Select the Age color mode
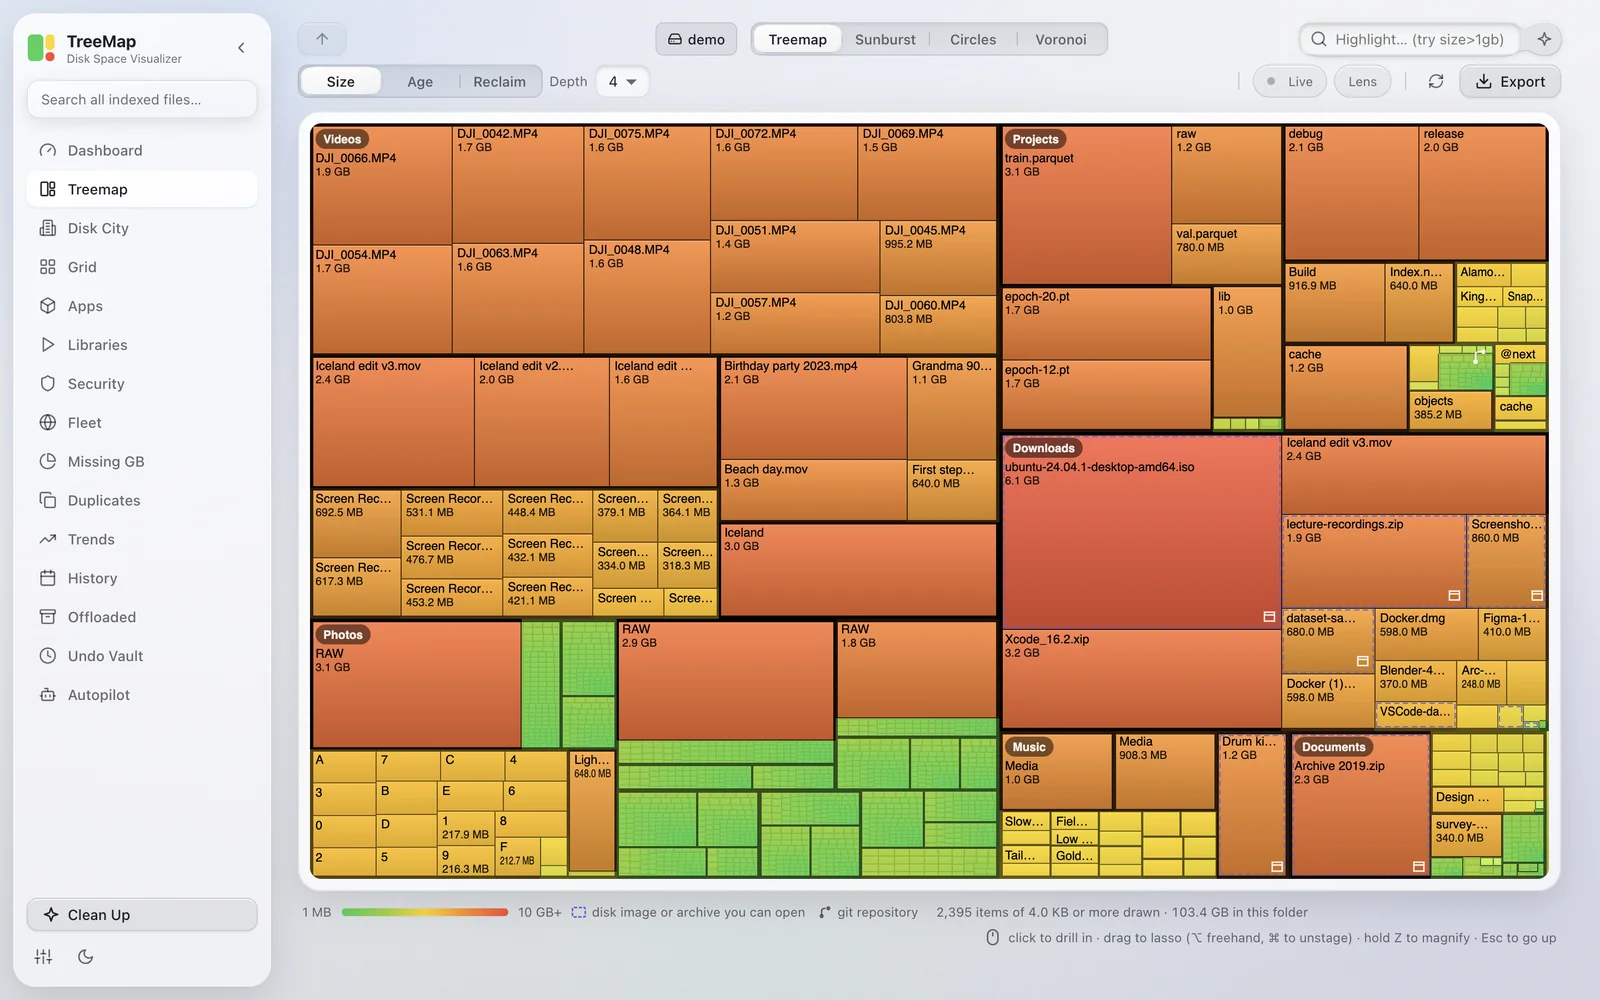This screenshot has width=1600, height=1000. point(420,82)
